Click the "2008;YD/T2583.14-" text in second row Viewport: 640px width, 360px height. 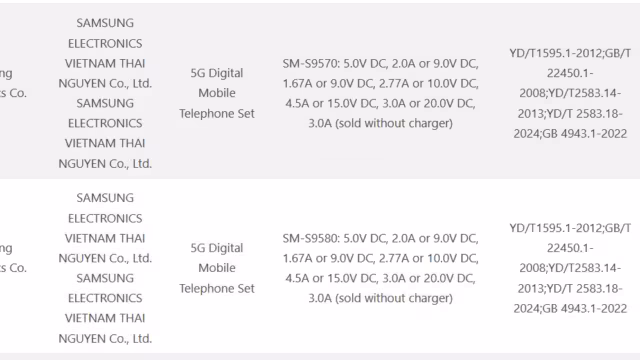[x=570, y=268]
